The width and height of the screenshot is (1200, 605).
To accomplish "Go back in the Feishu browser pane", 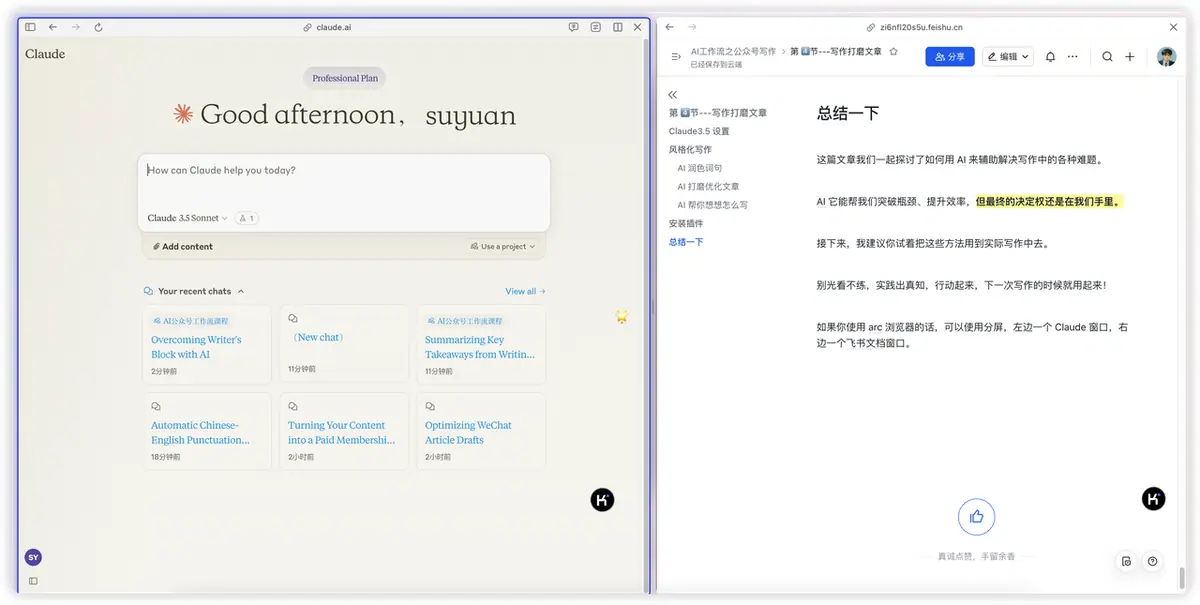I will click(669, 27).
